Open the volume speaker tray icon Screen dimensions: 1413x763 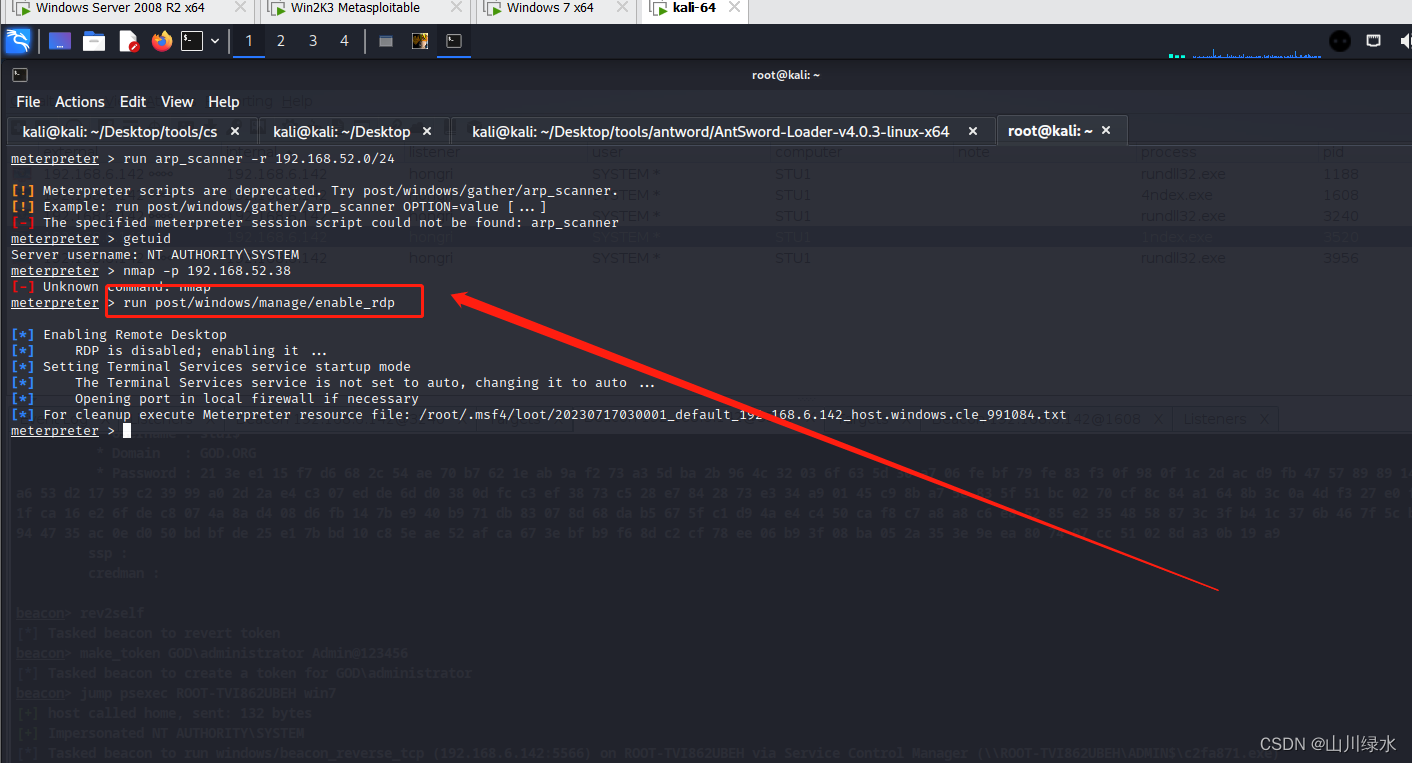tap(1404, 41)
